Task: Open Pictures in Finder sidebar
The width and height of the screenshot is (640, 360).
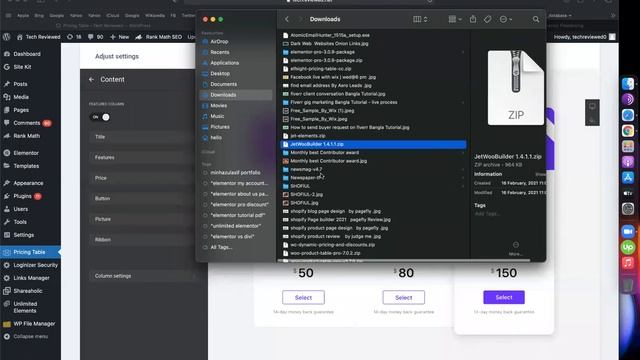Action: [x=220, y=127]
